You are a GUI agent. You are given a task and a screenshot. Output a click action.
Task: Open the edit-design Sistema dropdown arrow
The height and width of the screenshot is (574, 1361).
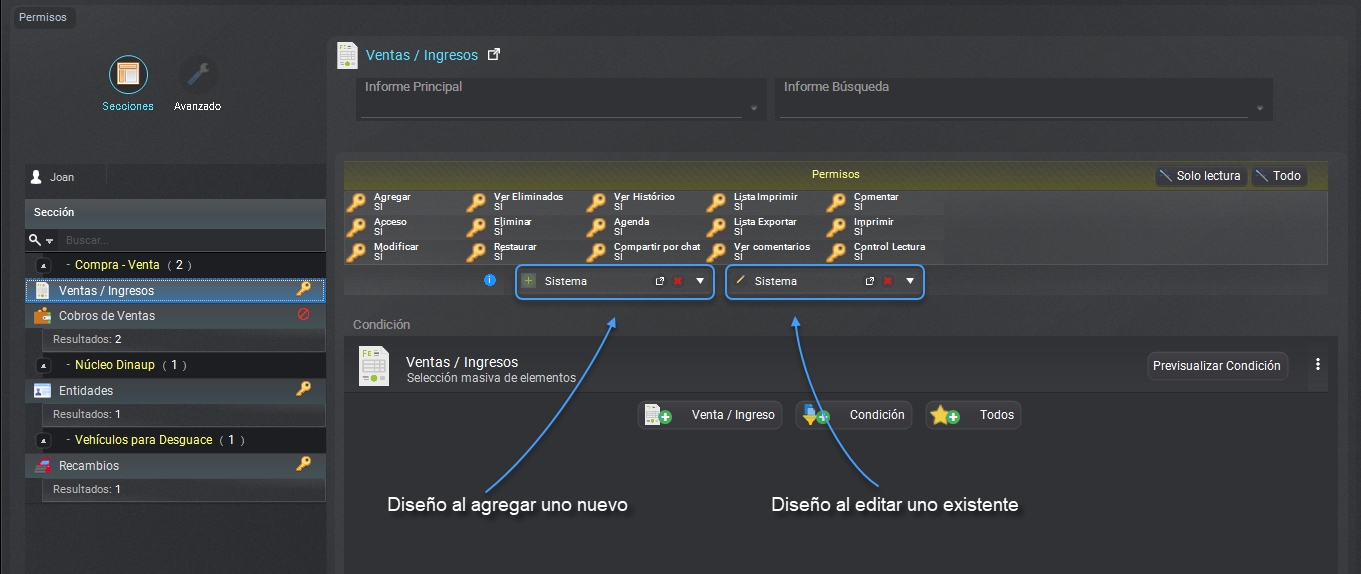910,282
